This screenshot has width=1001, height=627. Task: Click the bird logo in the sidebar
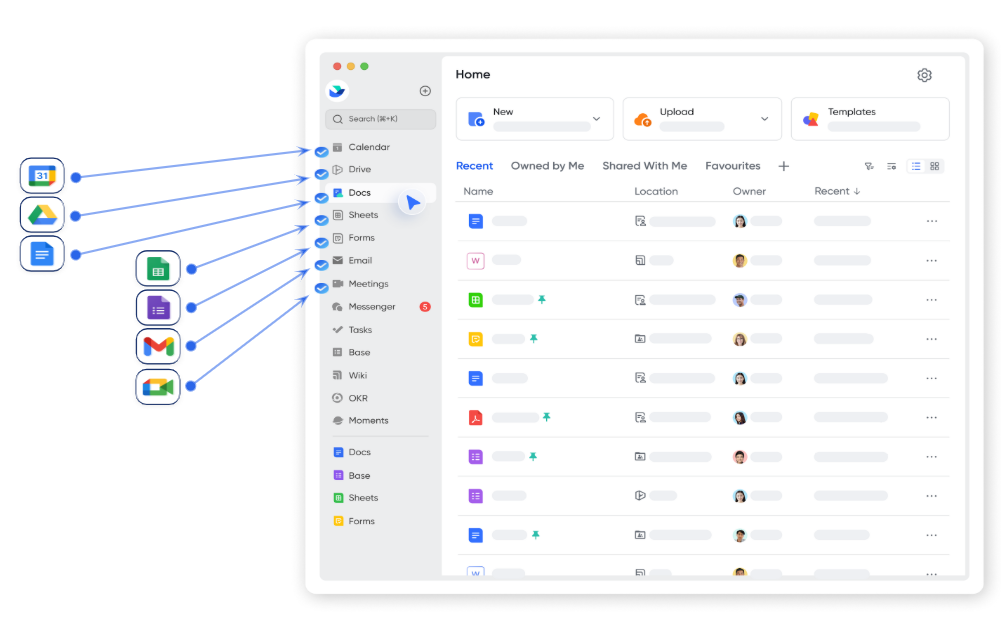[337, 91]
